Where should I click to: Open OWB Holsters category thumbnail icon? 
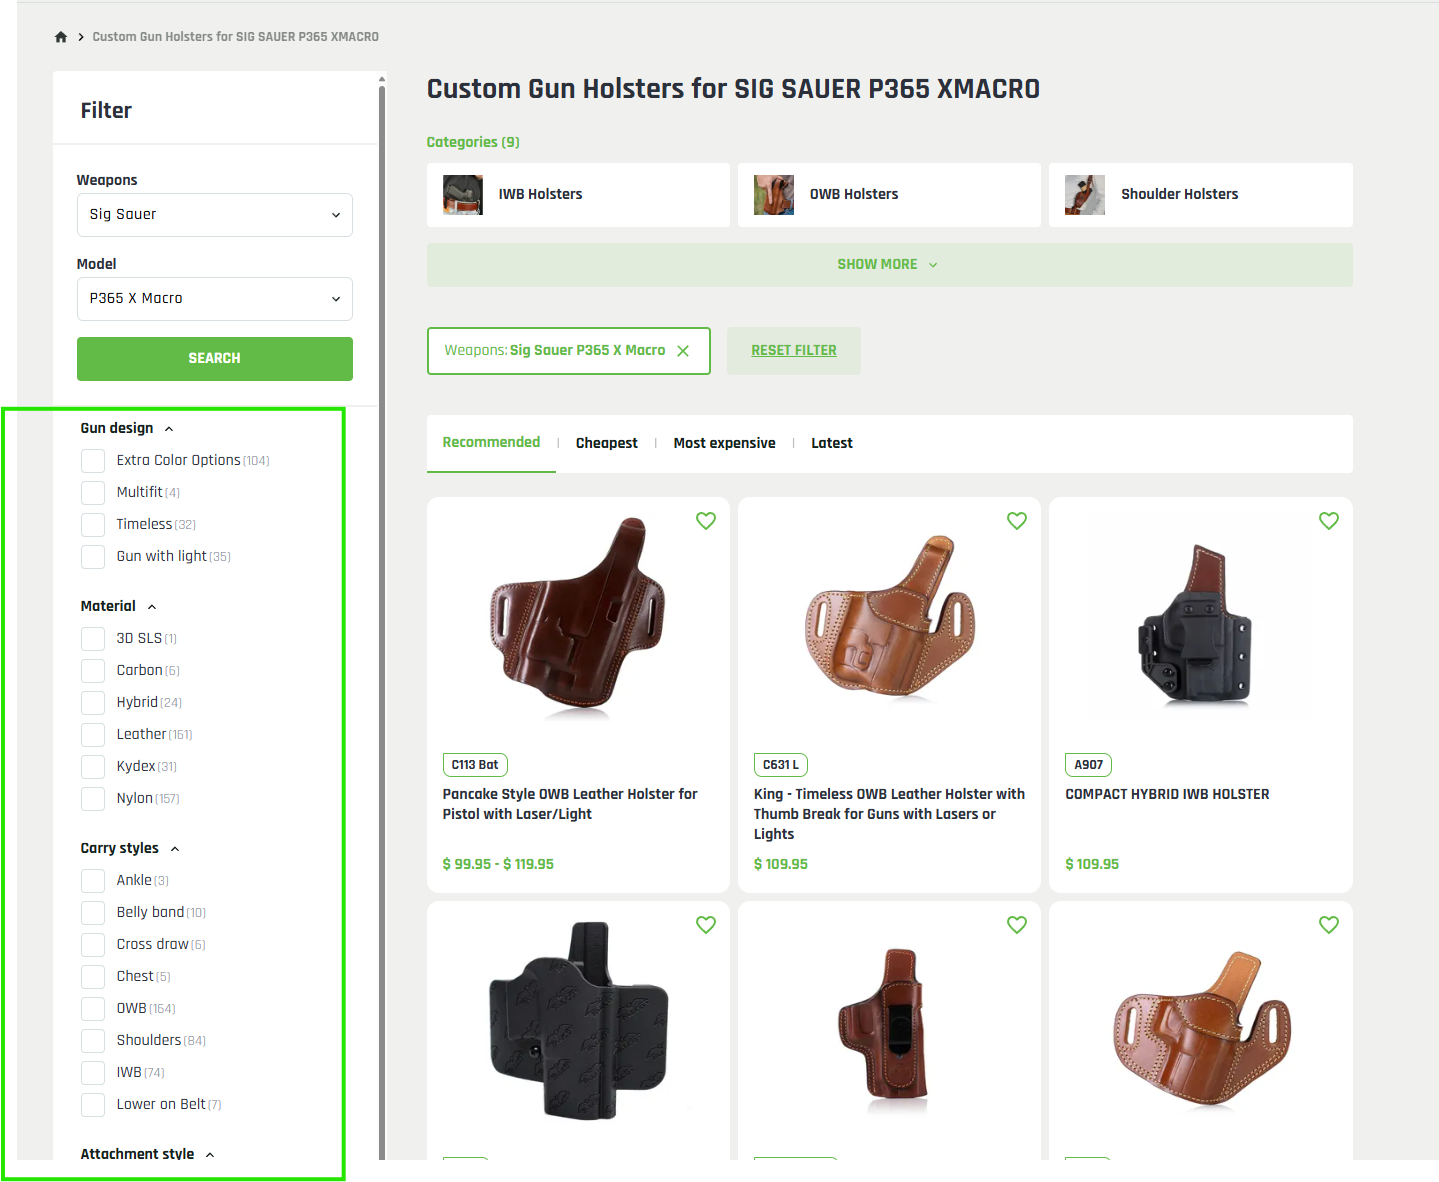[774, 195]
